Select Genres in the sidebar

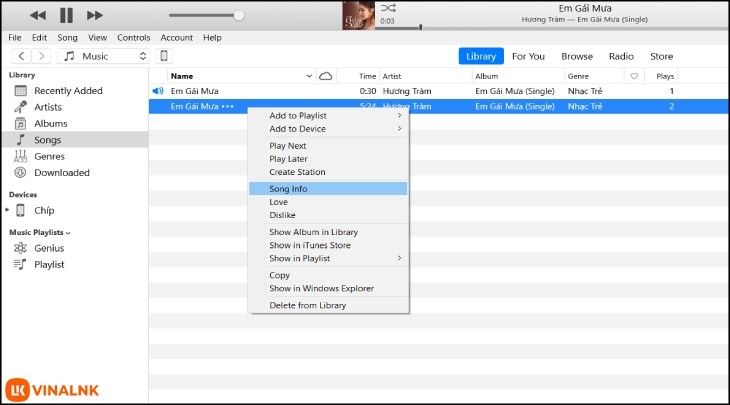point(49,156)
